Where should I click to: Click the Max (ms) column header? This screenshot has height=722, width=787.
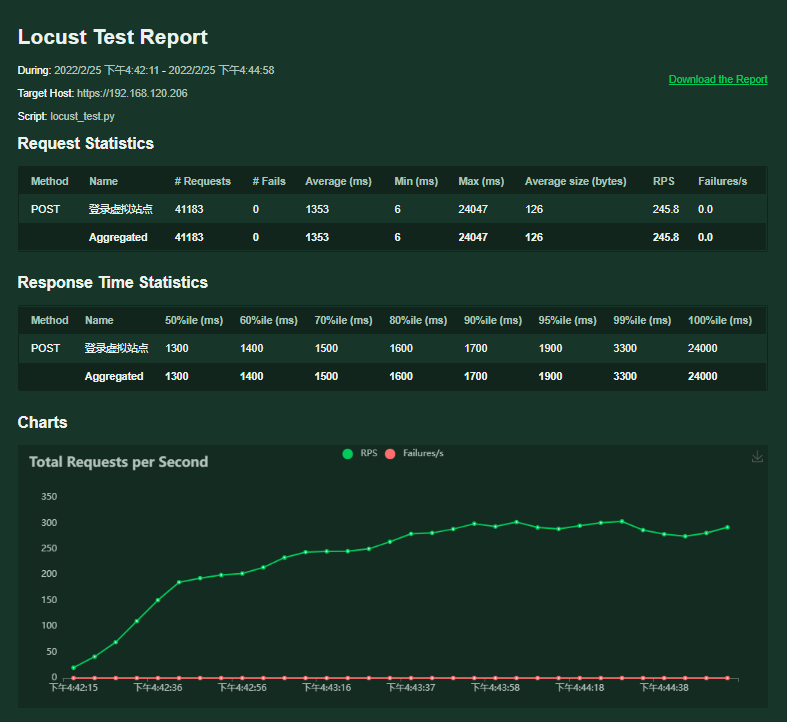pyautogui.click(x=481, y=181)
